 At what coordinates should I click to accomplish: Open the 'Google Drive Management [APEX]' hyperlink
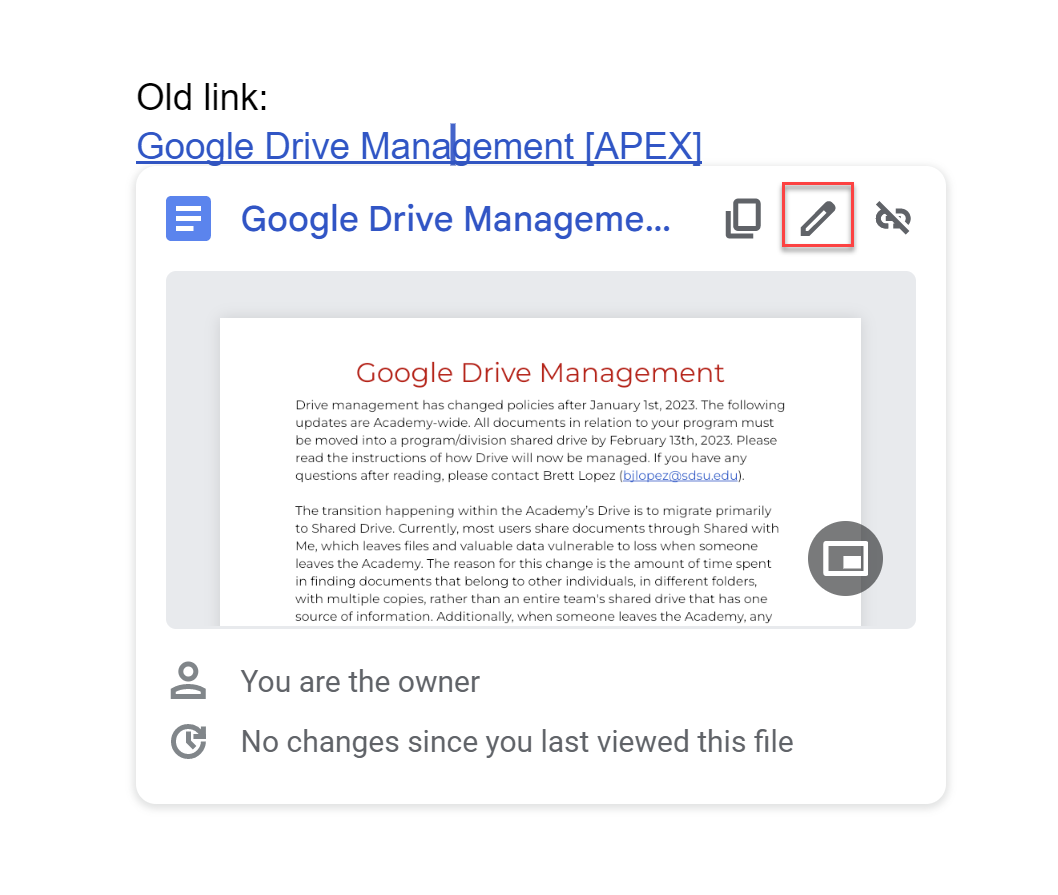[419, 146]
